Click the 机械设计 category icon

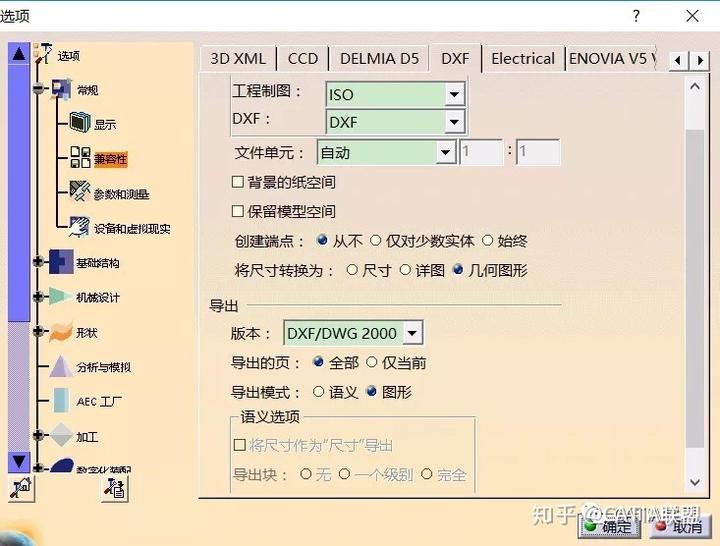(x=60, y=297)
